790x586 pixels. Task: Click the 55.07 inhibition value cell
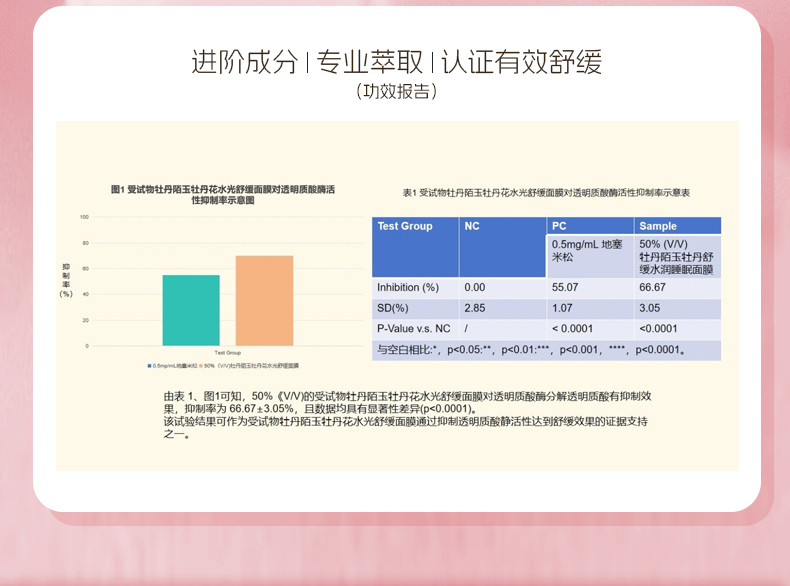[565, 288]
